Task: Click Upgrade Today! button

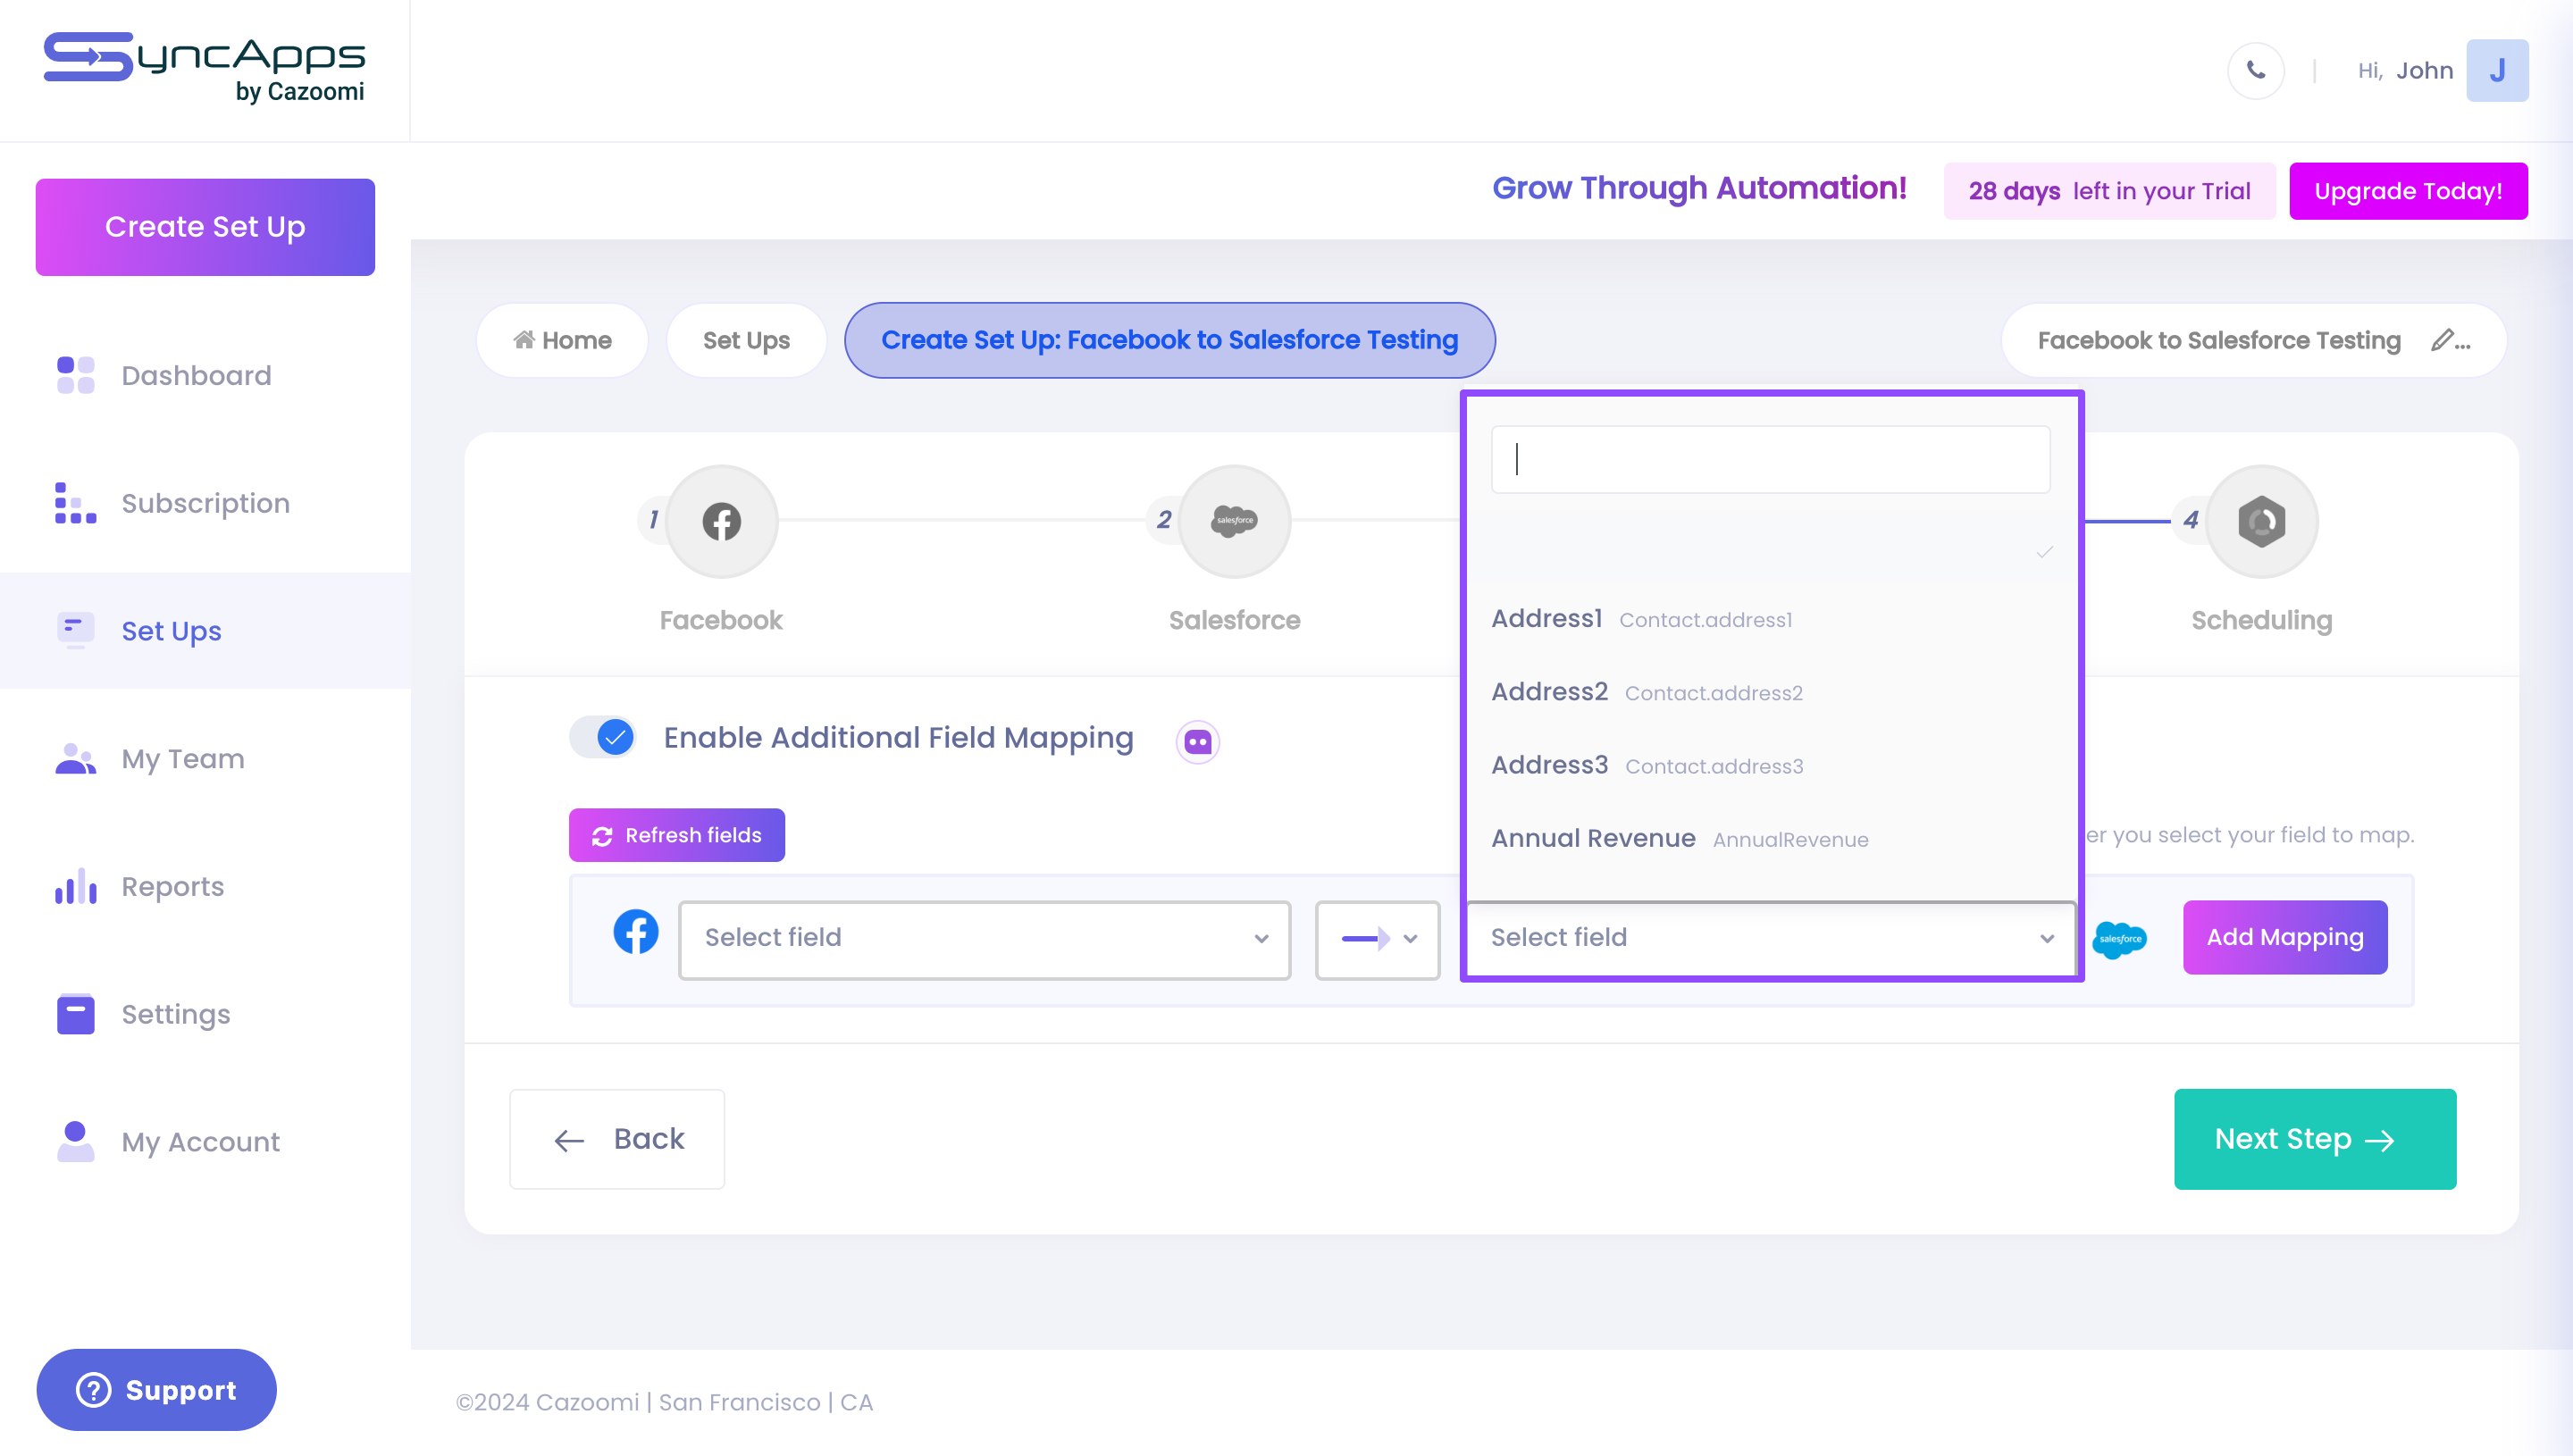Action: (x=2407, y=190)
